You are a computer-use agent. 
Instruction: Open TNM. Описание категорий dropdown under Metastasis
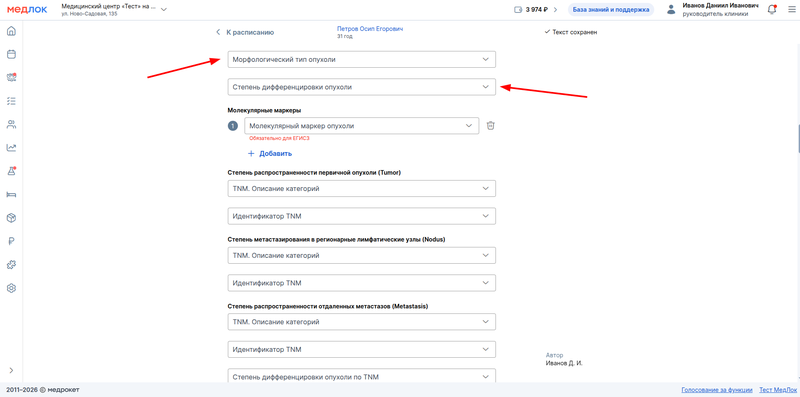(362, 322)
